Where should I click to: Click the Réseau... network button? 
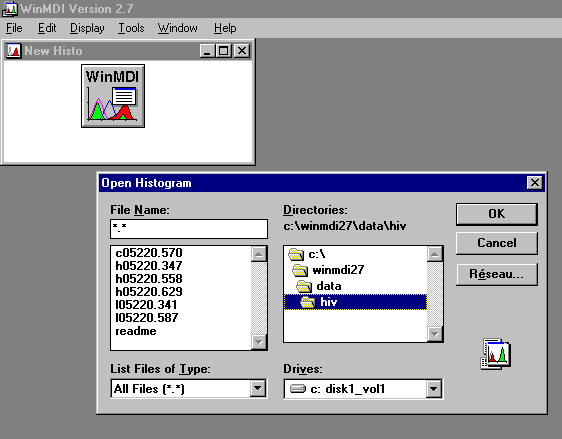pyautogui.click(x=496, y=274)
